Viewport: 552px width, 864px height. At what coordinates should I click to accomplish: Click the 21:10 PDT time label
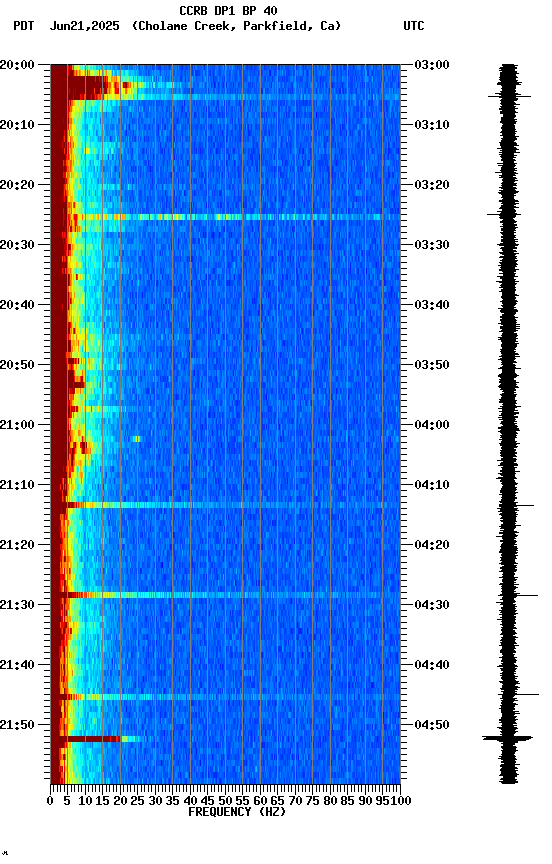coord(17,485)
